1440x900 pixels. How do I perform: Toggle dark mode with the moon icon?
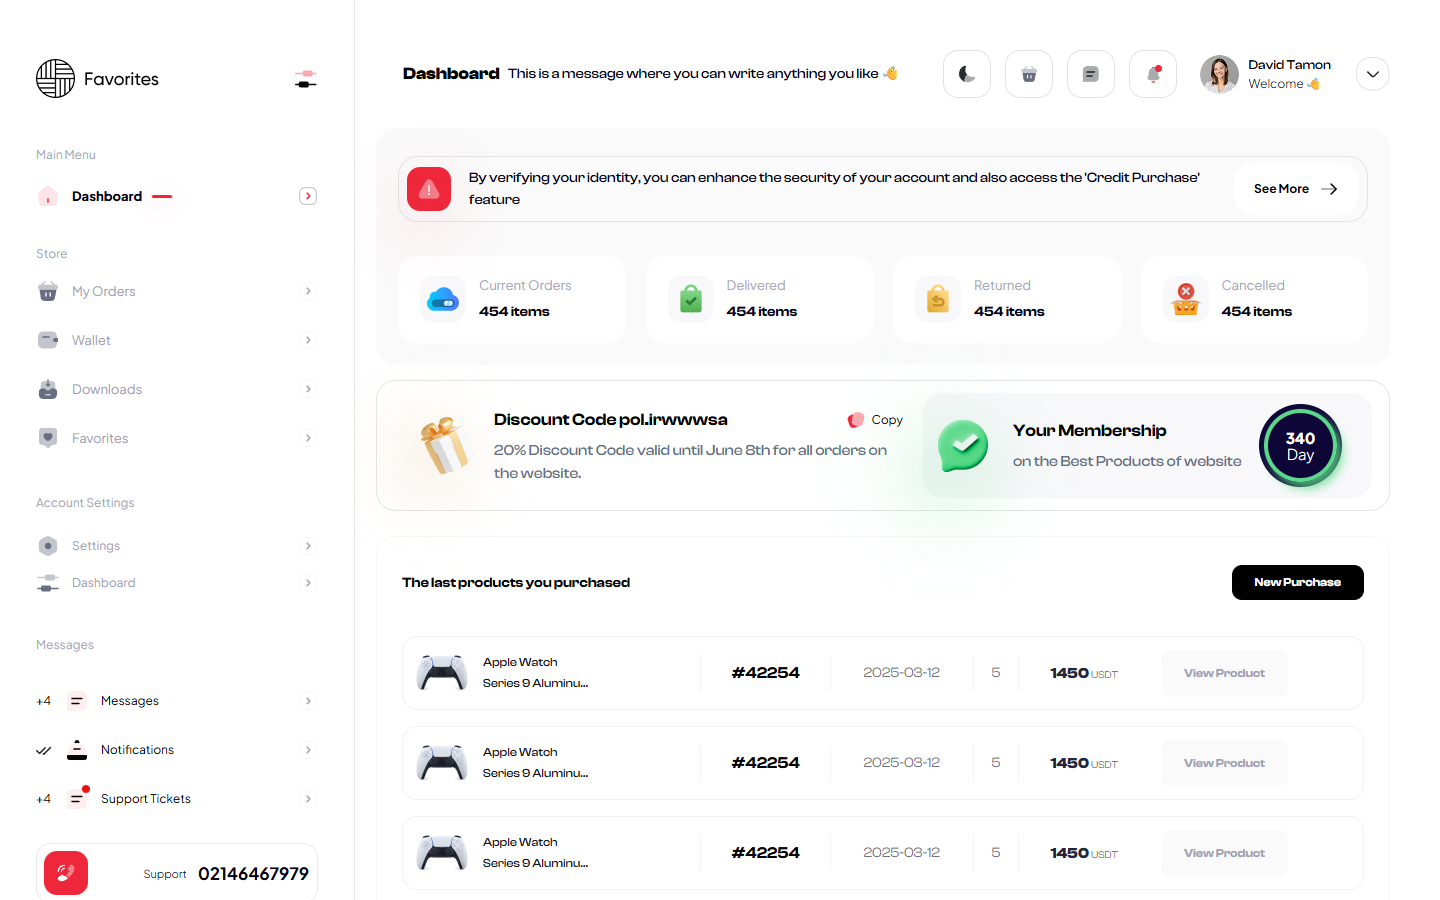(x=967, y=74)
